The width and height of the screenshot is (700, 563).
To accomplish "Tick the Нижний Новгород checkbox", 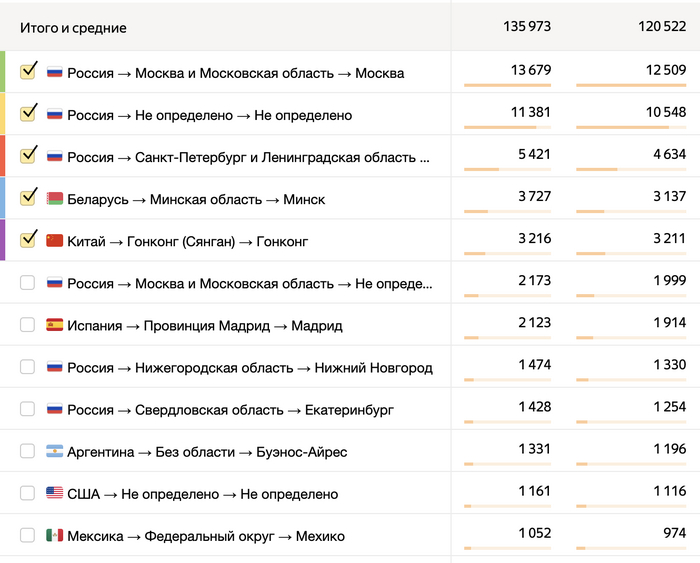I will point(27,367).
